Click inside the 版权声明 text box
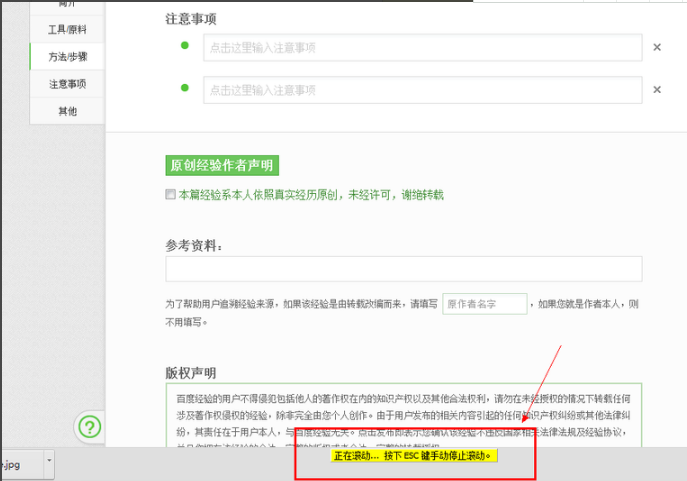Image resolution: width=687 pixels, height=481 pixels. pyautogui.click(x=404, y=415)
